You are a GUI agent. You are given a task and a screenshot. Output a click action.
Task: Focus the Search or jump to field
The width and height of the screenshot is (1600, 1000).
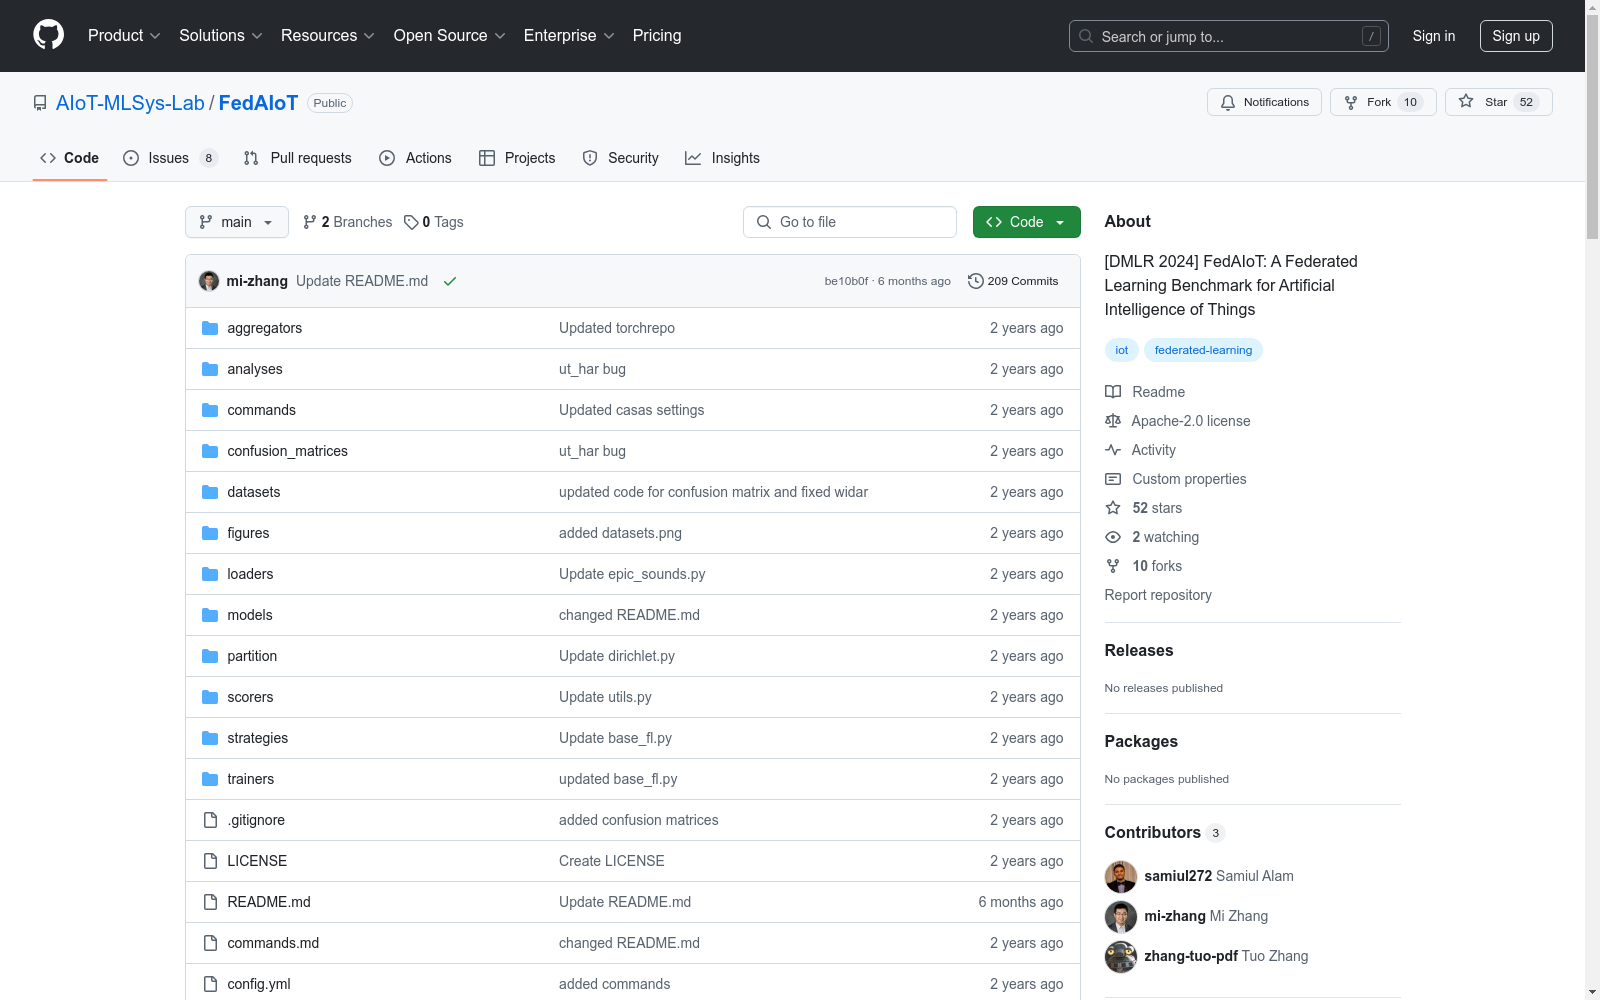coord(1229,36)
